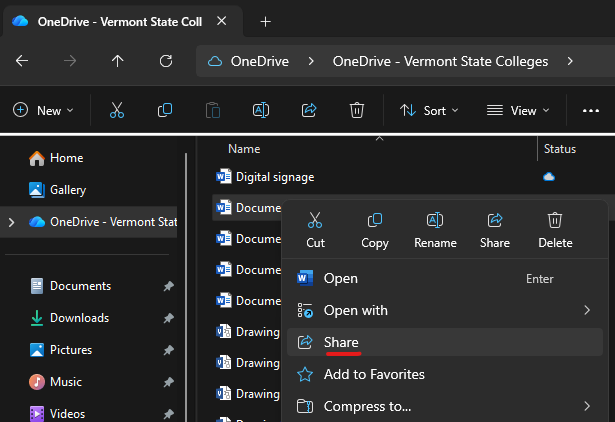Click the pin icon next to Pictures
This screenshot has width=615, height=422.
point(169,350)
